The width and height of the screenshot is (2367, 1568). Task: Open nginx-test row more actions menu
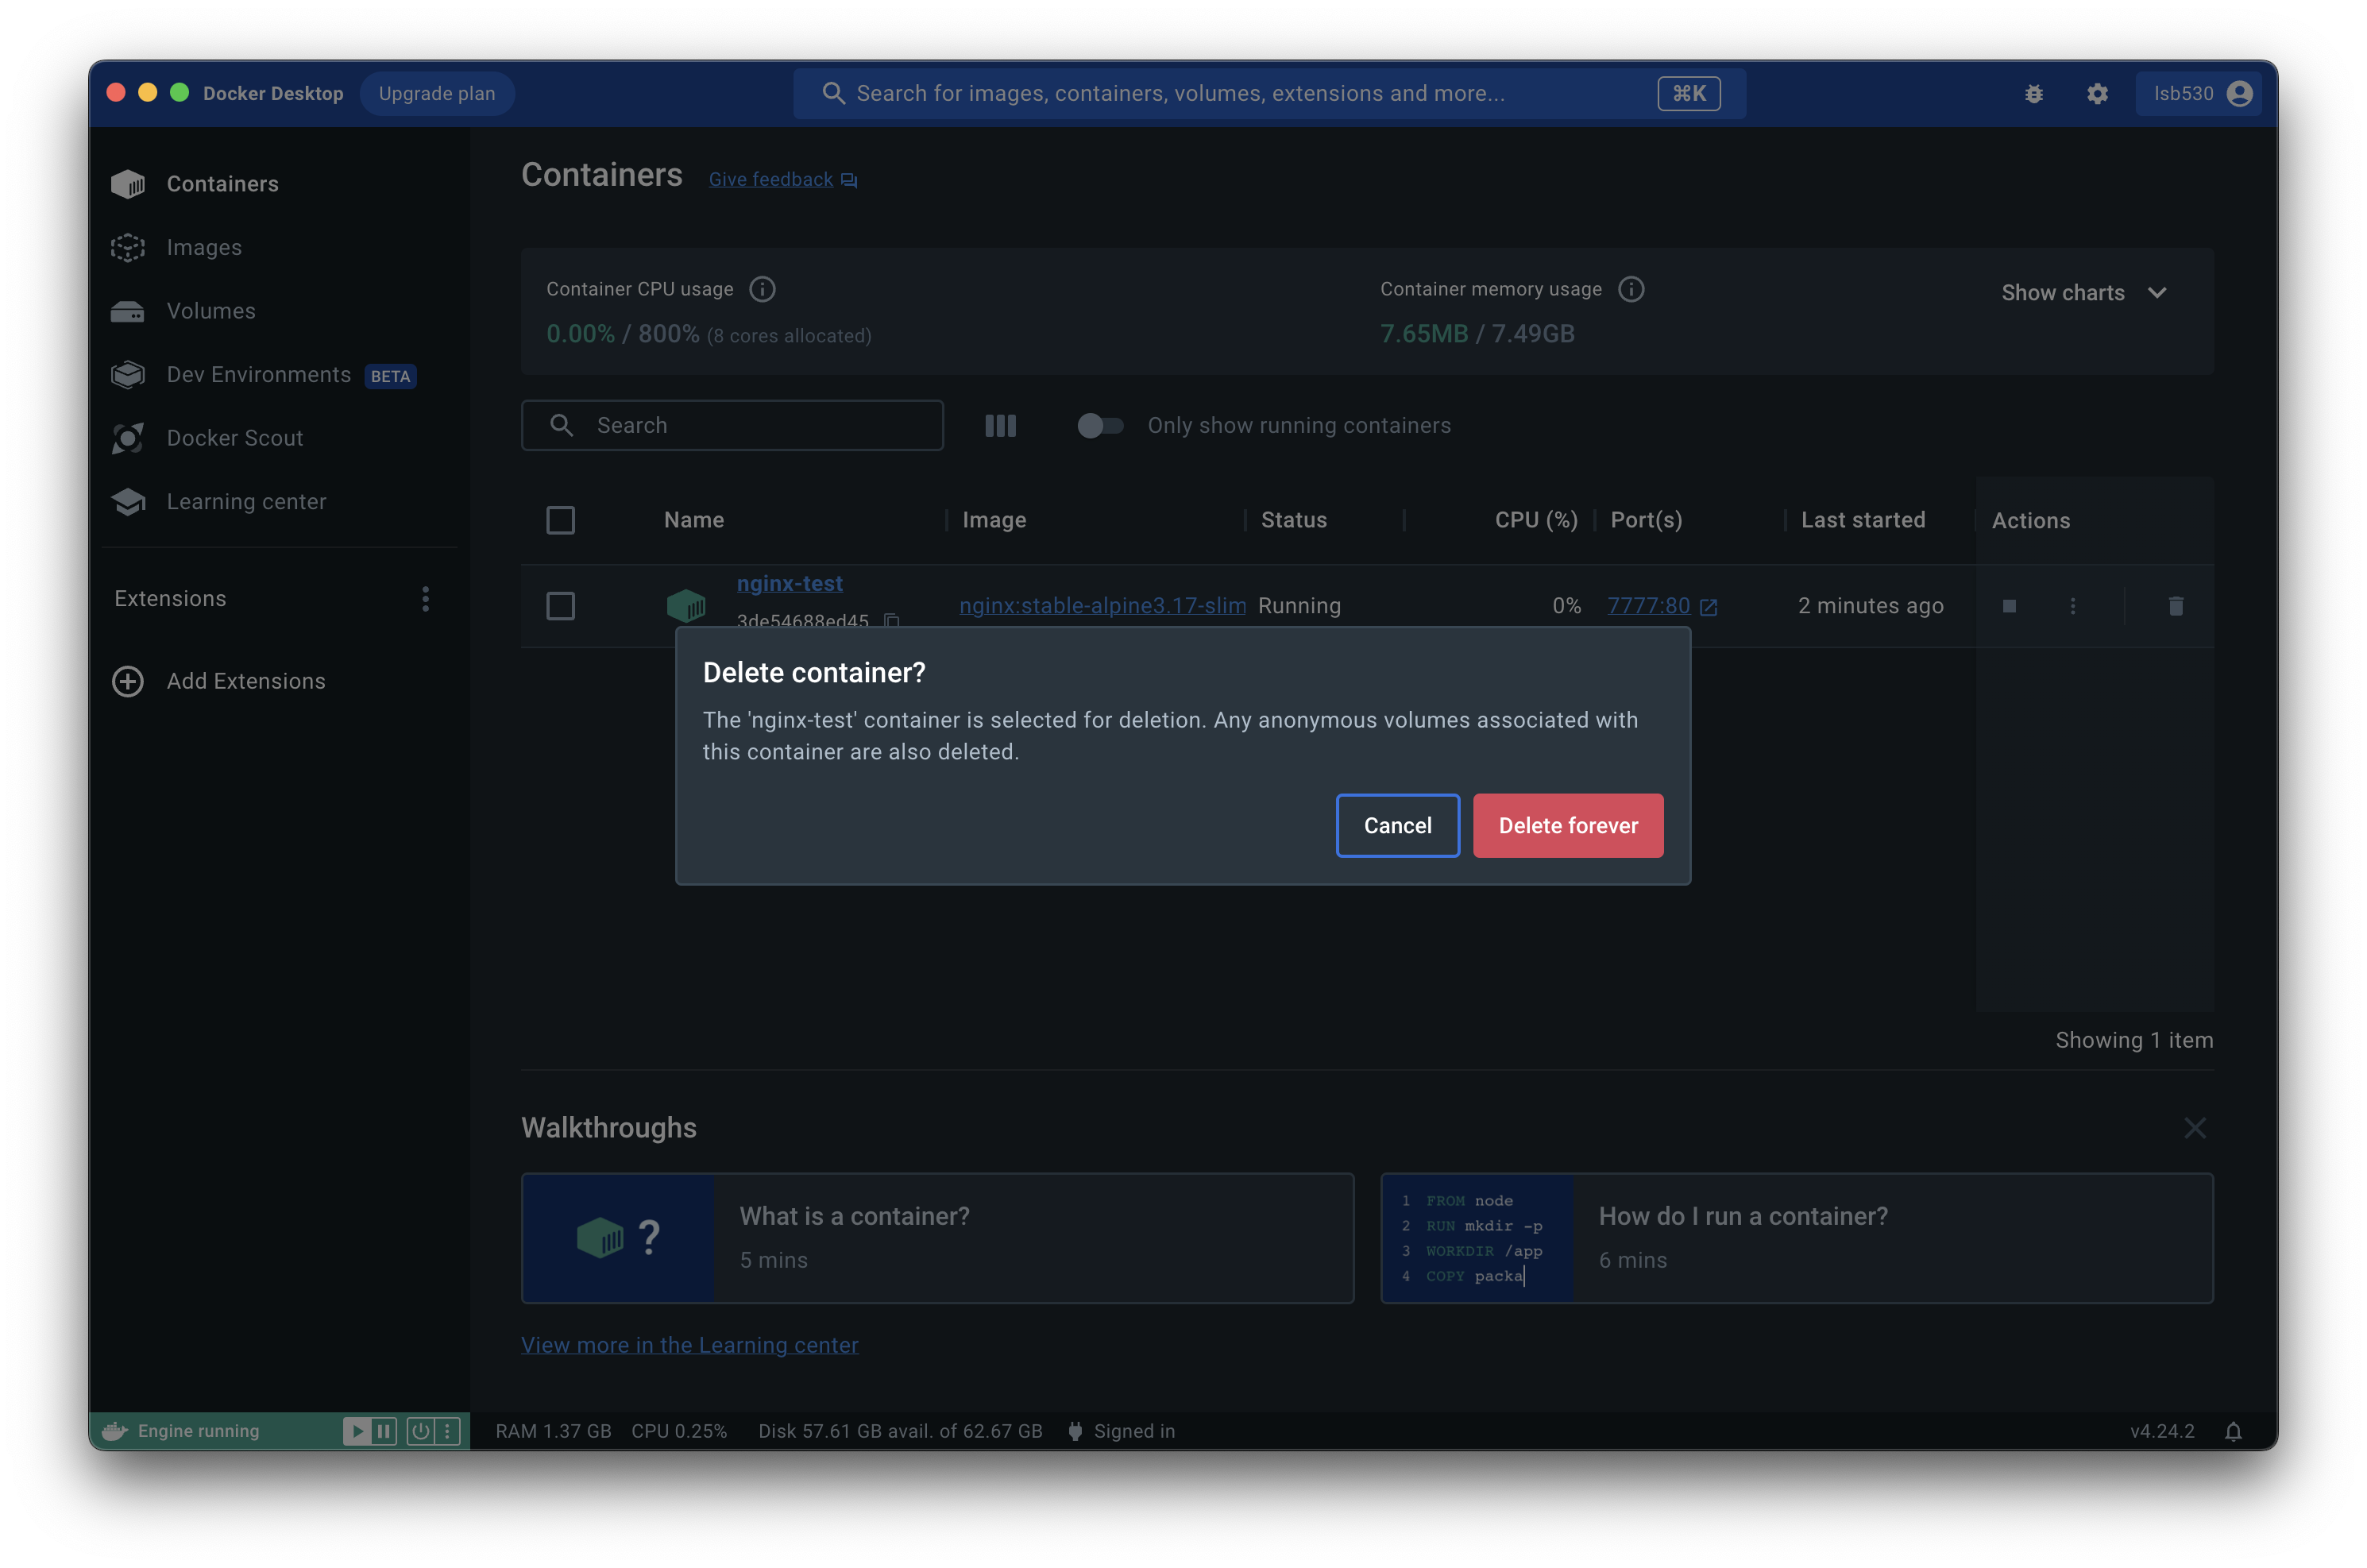pos(2072,606)
